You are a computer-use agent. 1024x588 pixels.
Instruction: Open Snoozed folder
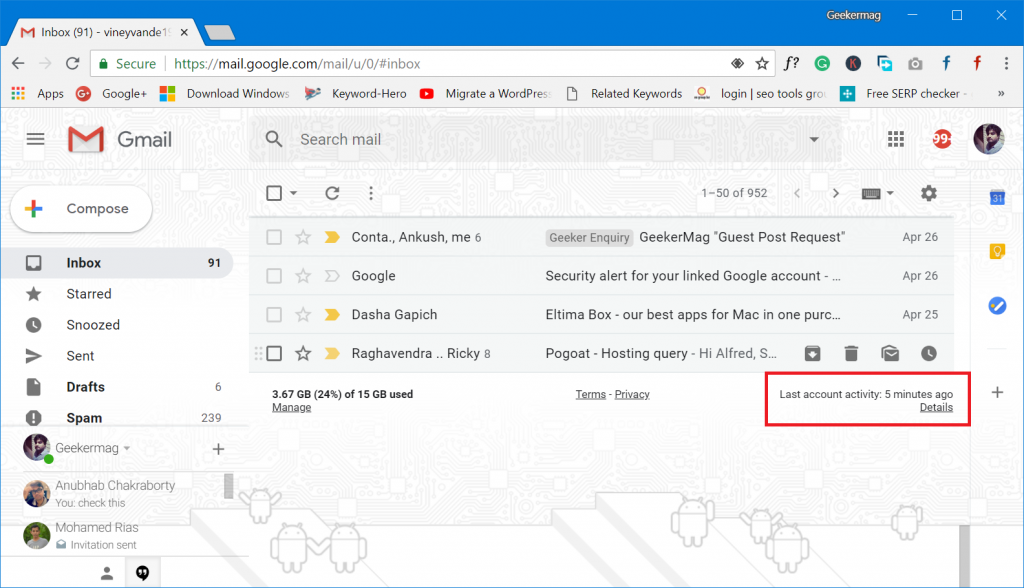click(118, 325)
